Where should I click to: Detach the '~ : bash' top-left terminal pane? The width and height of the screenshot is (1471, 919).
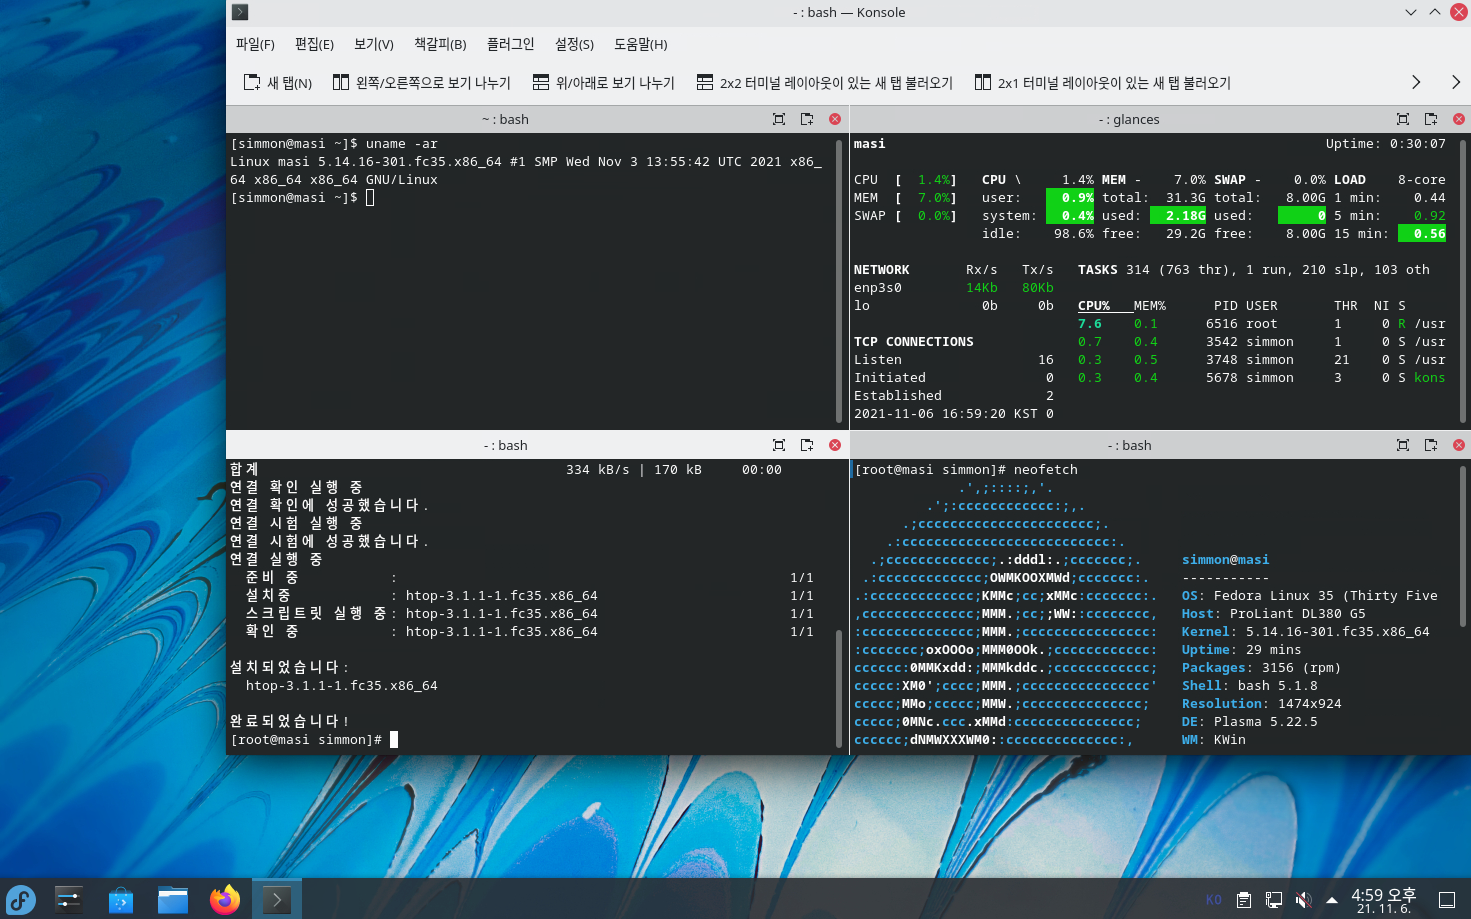807,119
